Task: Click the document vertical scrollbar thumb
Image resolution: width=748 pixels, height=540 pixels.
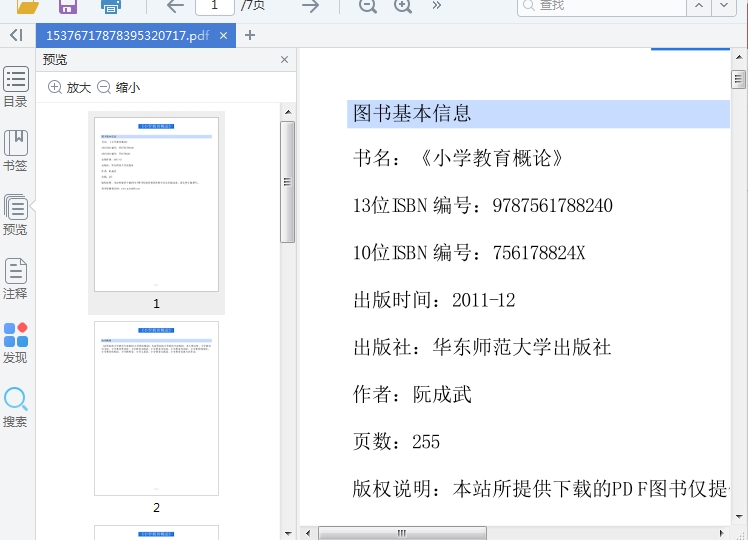Action: tap(739, 79)
